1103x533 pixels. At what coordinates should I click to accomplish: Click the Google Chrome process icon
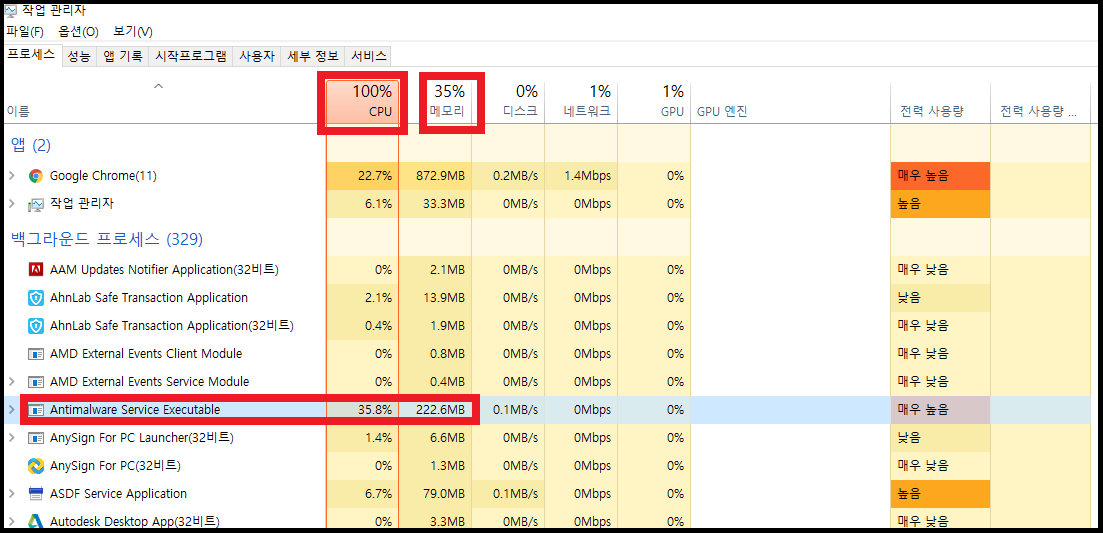tap(35, 176)
